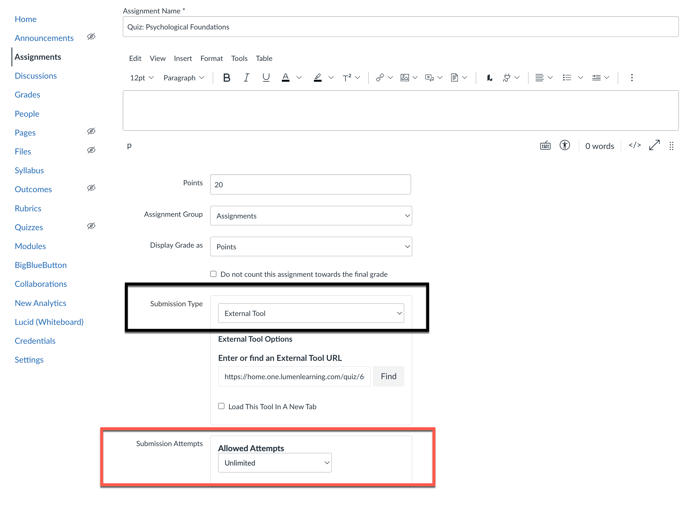Image resolution: width=688 pixels, height=505 pixels.
Task: Toggle Outcomes hidden eye icon
Action: pos(91,188)
